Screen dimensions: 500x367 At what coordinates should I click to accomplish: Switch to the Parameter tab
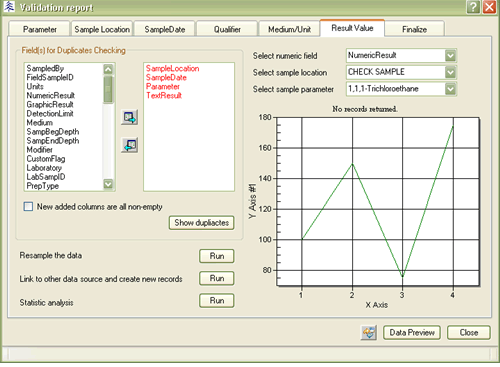coord(40,29)
